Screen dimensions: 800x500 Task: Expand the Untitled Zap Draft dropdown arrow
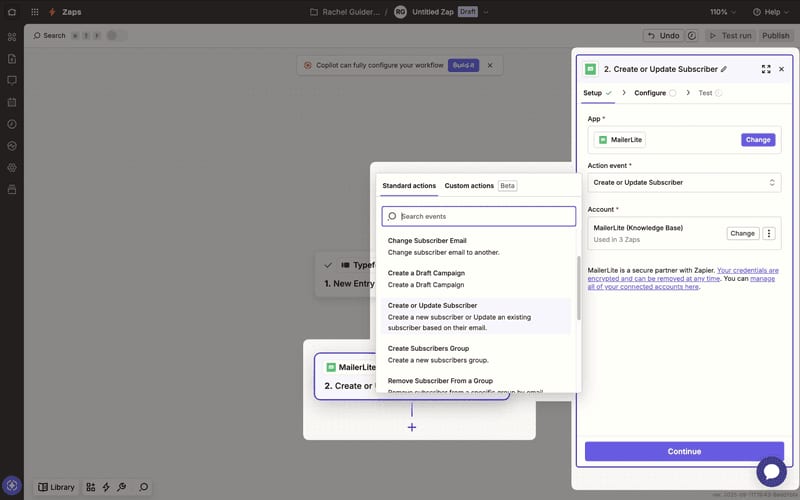[486, 12]
